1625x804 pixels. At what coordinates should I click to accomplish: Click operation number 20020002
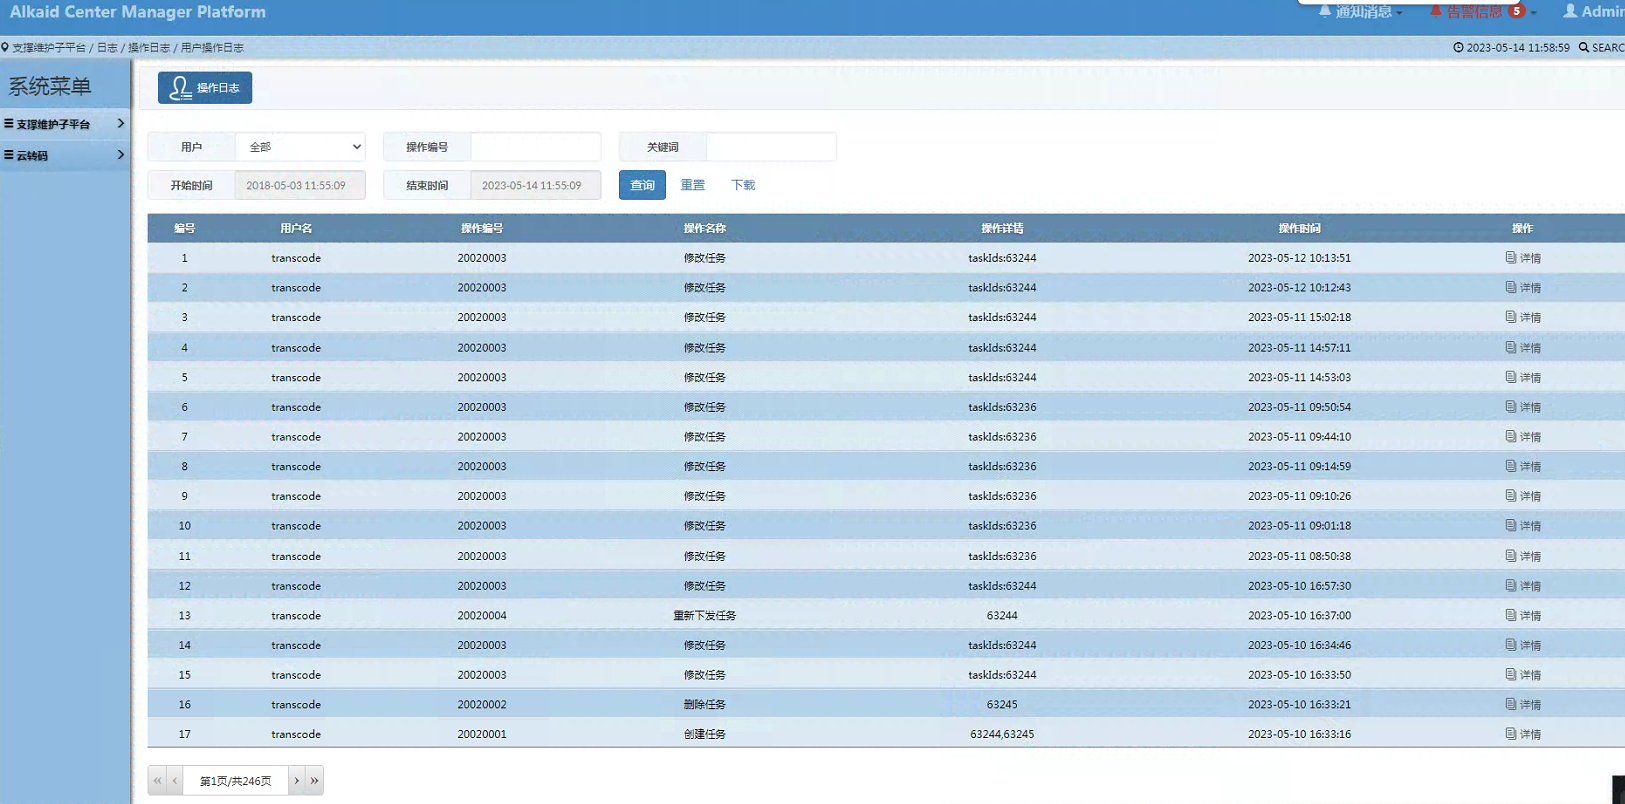pyautogui.click(x=482, y=705)
